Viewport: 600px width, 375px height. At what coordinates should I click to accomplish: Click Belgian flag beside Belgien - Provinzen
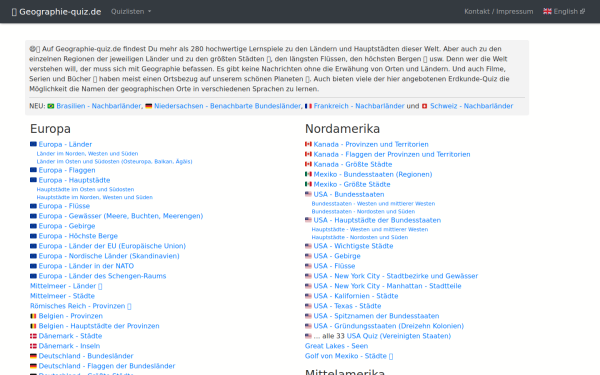tap(33, 316)
